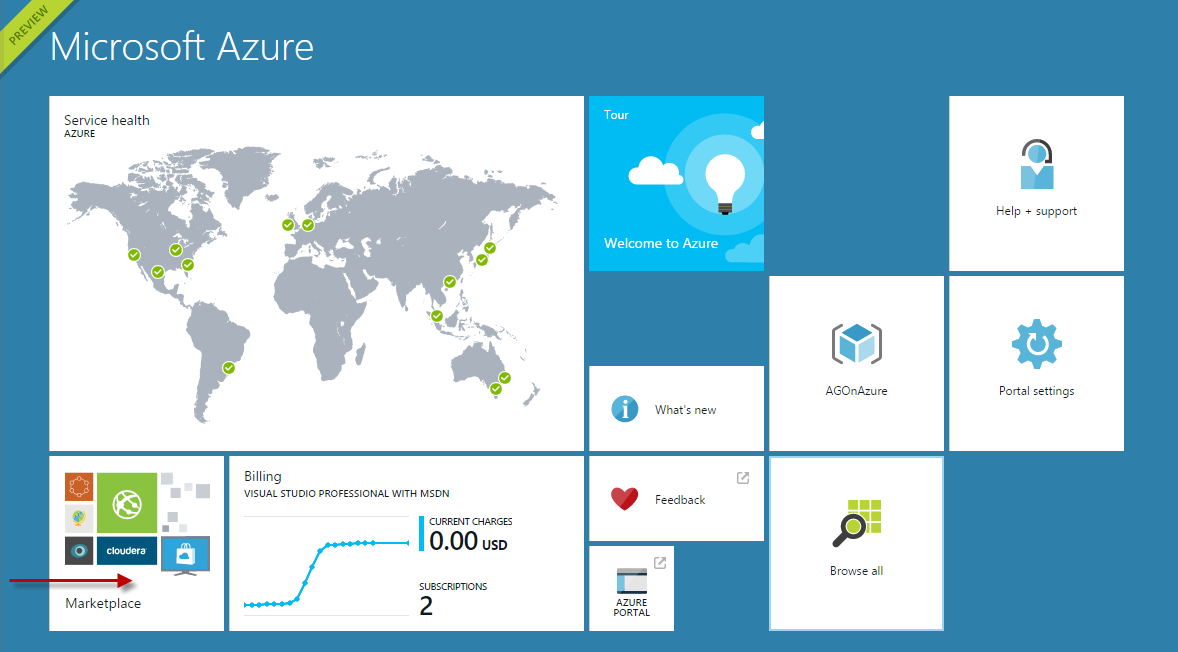Viewport: 1178px width, 652px height.
Task: Click the Service health title
Action: click(x=107, y=120)
